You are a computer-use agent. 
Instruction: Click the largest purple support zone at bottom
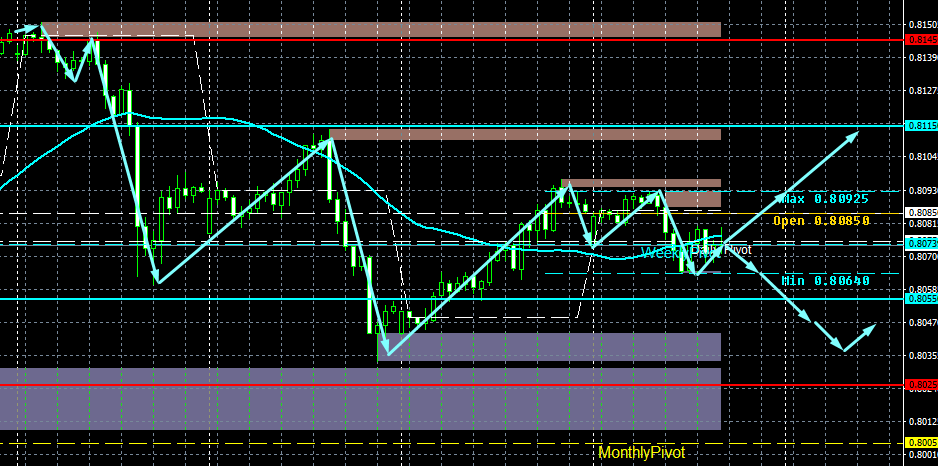point(360,399)
